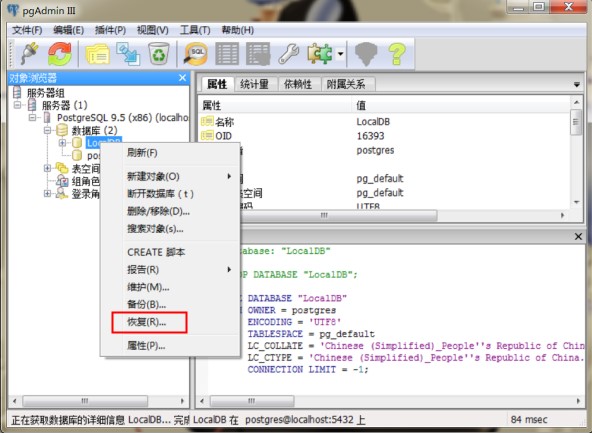Click the 数据库 (2) database cylinder icon
This screenshot has width=592, height=433.
coord(62,130)
